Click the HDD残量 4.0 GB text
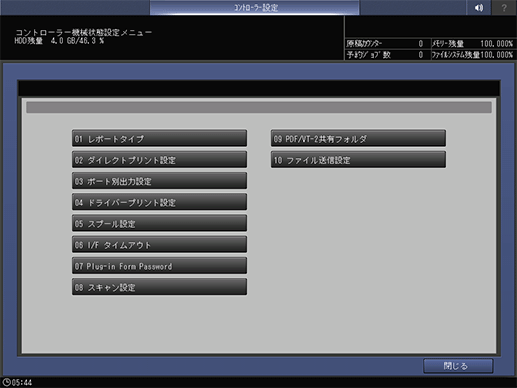 [59, 41]
